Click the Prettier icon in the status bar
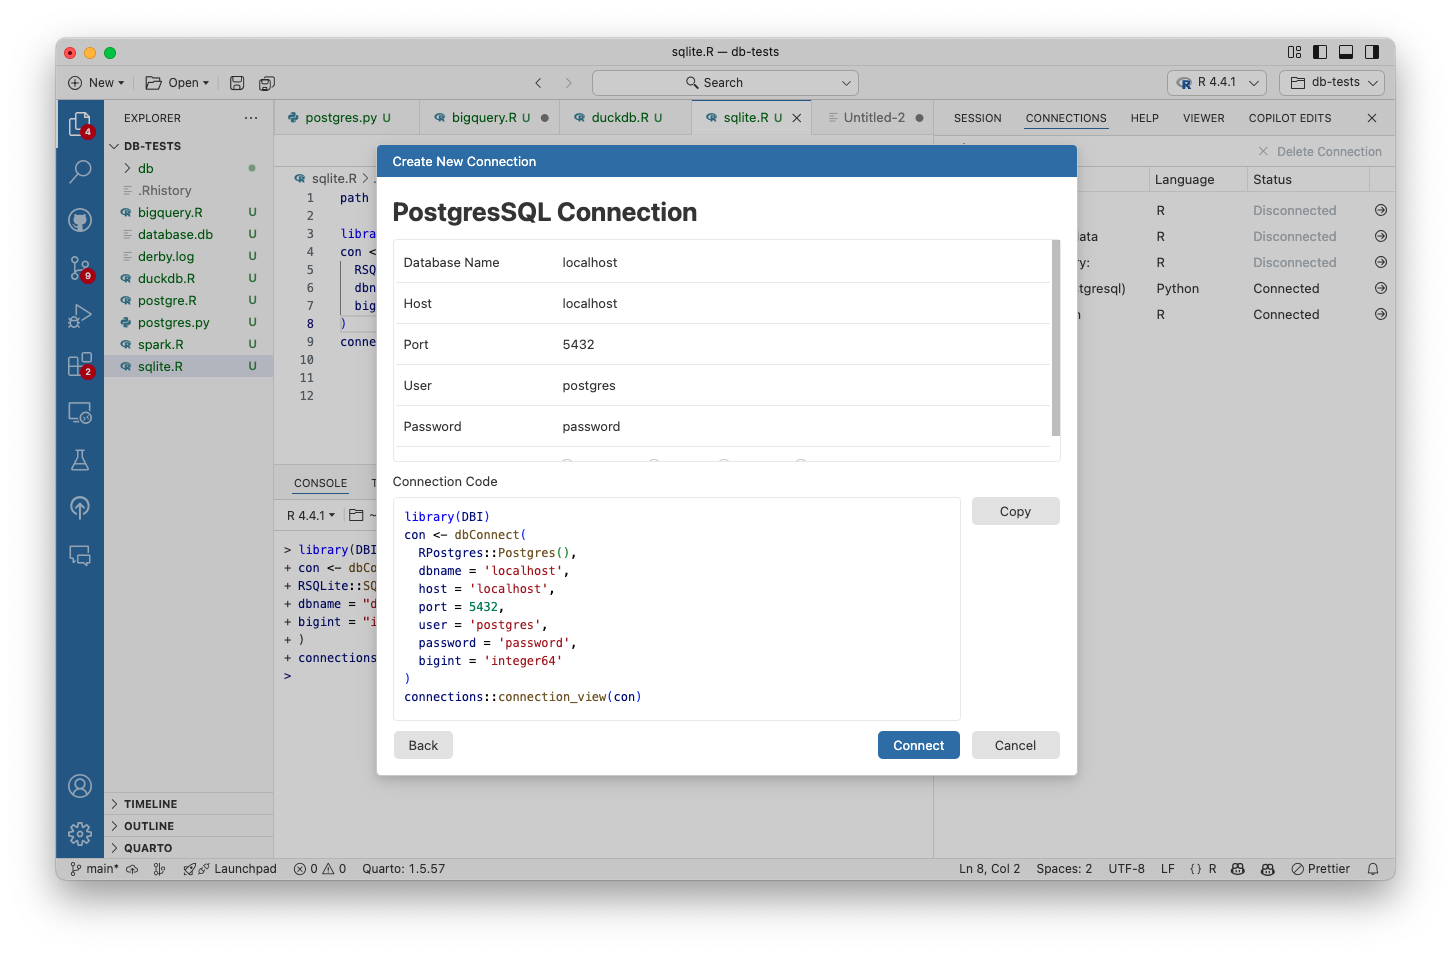 (x=1320, y=868)
